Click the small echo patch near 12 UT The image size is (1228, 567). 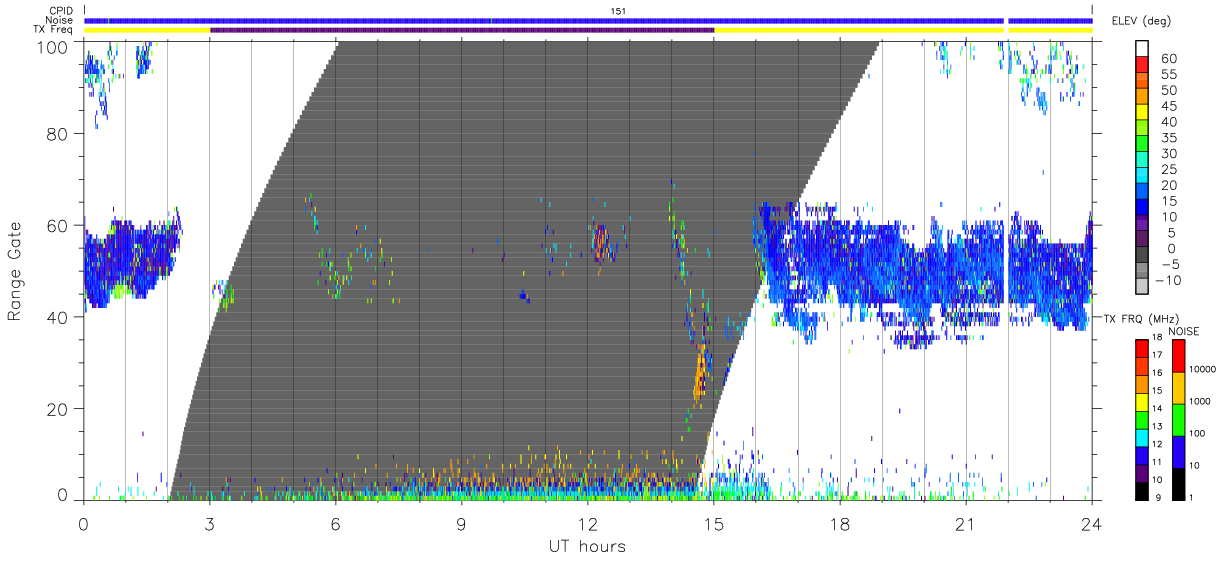601,242
